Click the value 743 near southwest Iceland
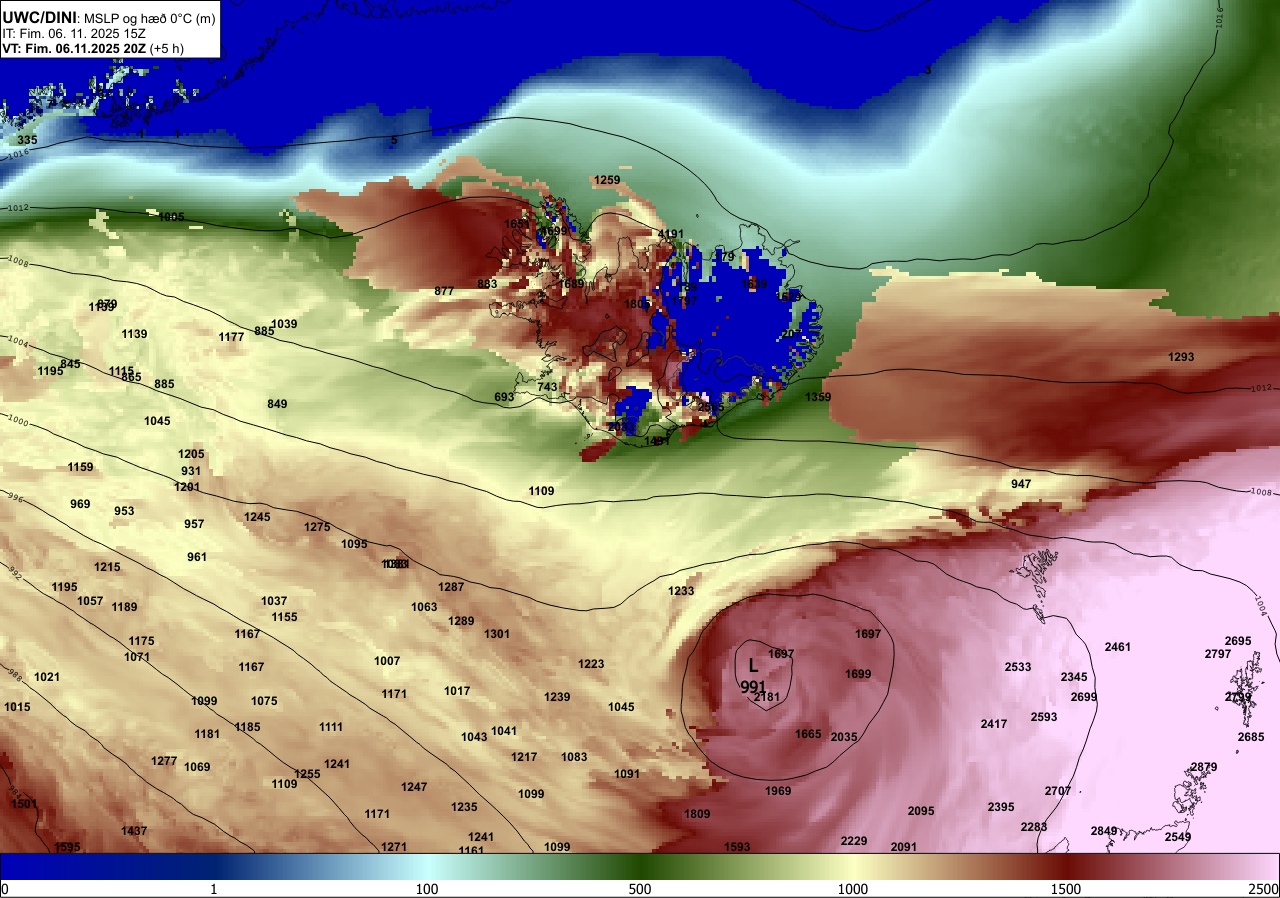The width and height of the screenshot is (1280, 898). point(547,387)
